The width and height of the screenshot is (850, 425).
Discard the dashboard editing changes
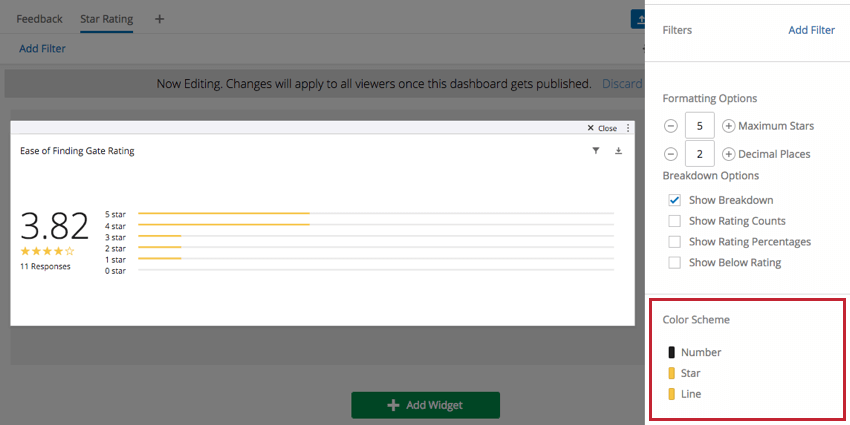pos(622,84)
